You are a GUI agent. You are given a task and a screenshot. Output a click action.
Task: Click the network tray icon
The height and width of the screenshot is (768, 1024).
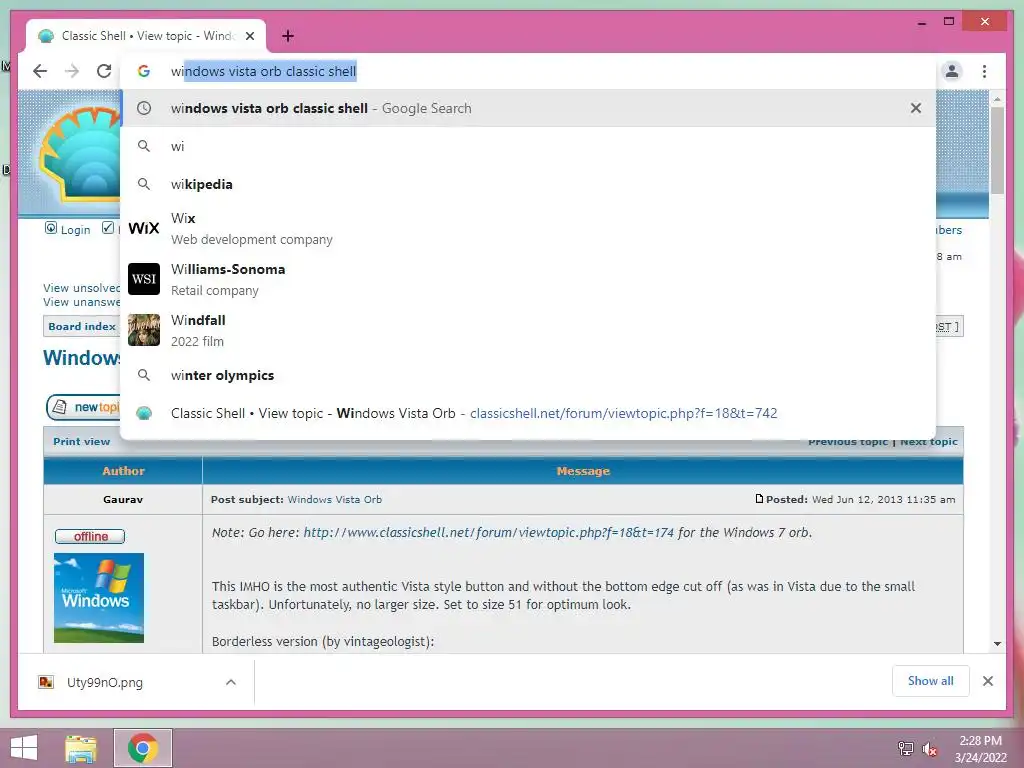coord(905,748)
